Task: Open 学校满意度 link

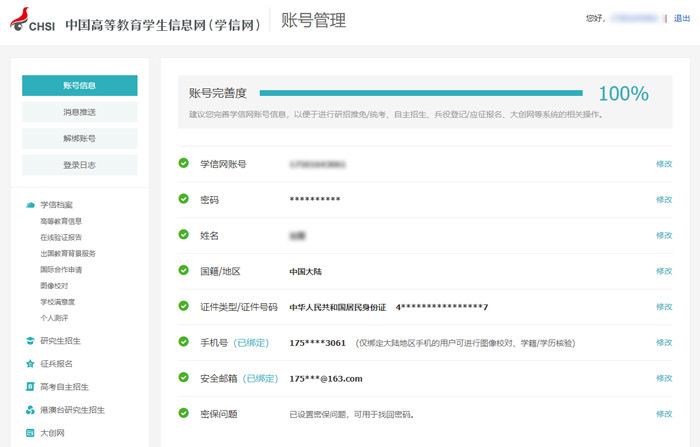Action: pyautogui.click(x=58, y=302)
